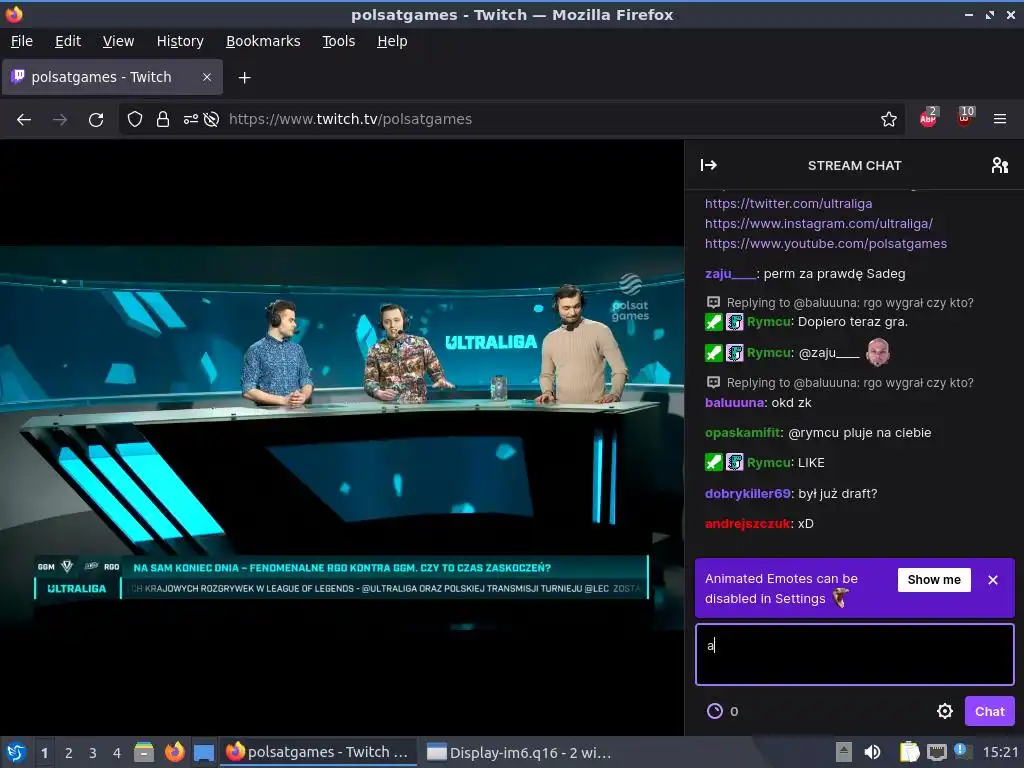The height and width of the screenshot is (768, 1024).
Task: Click username andrejszczuk in chat
Action: pyautogui.click(x=747, y=523)
